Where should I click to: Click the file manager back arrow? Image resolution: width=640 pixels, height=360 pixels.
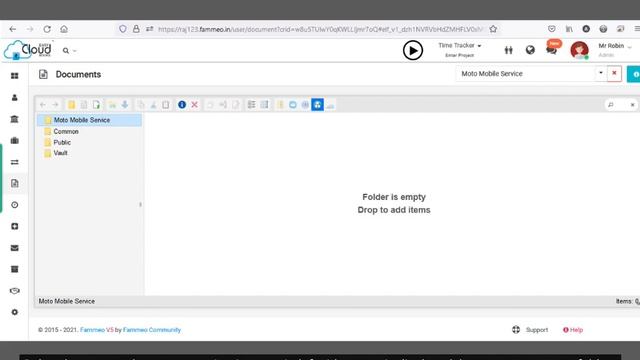pos(43,105)
